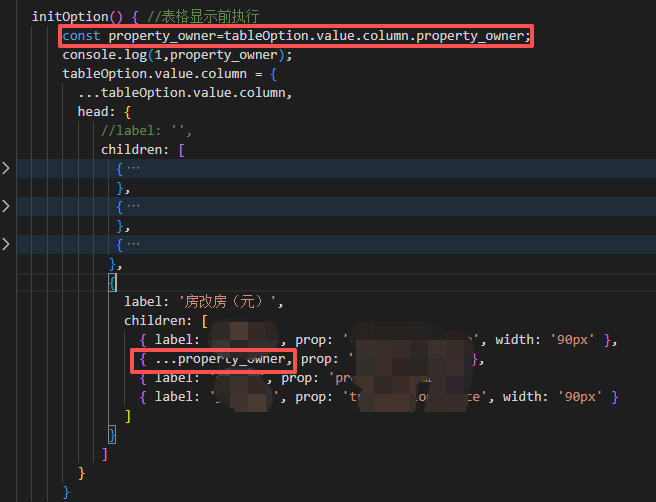Expand the second collapsed block using its fold arrow

6,206
